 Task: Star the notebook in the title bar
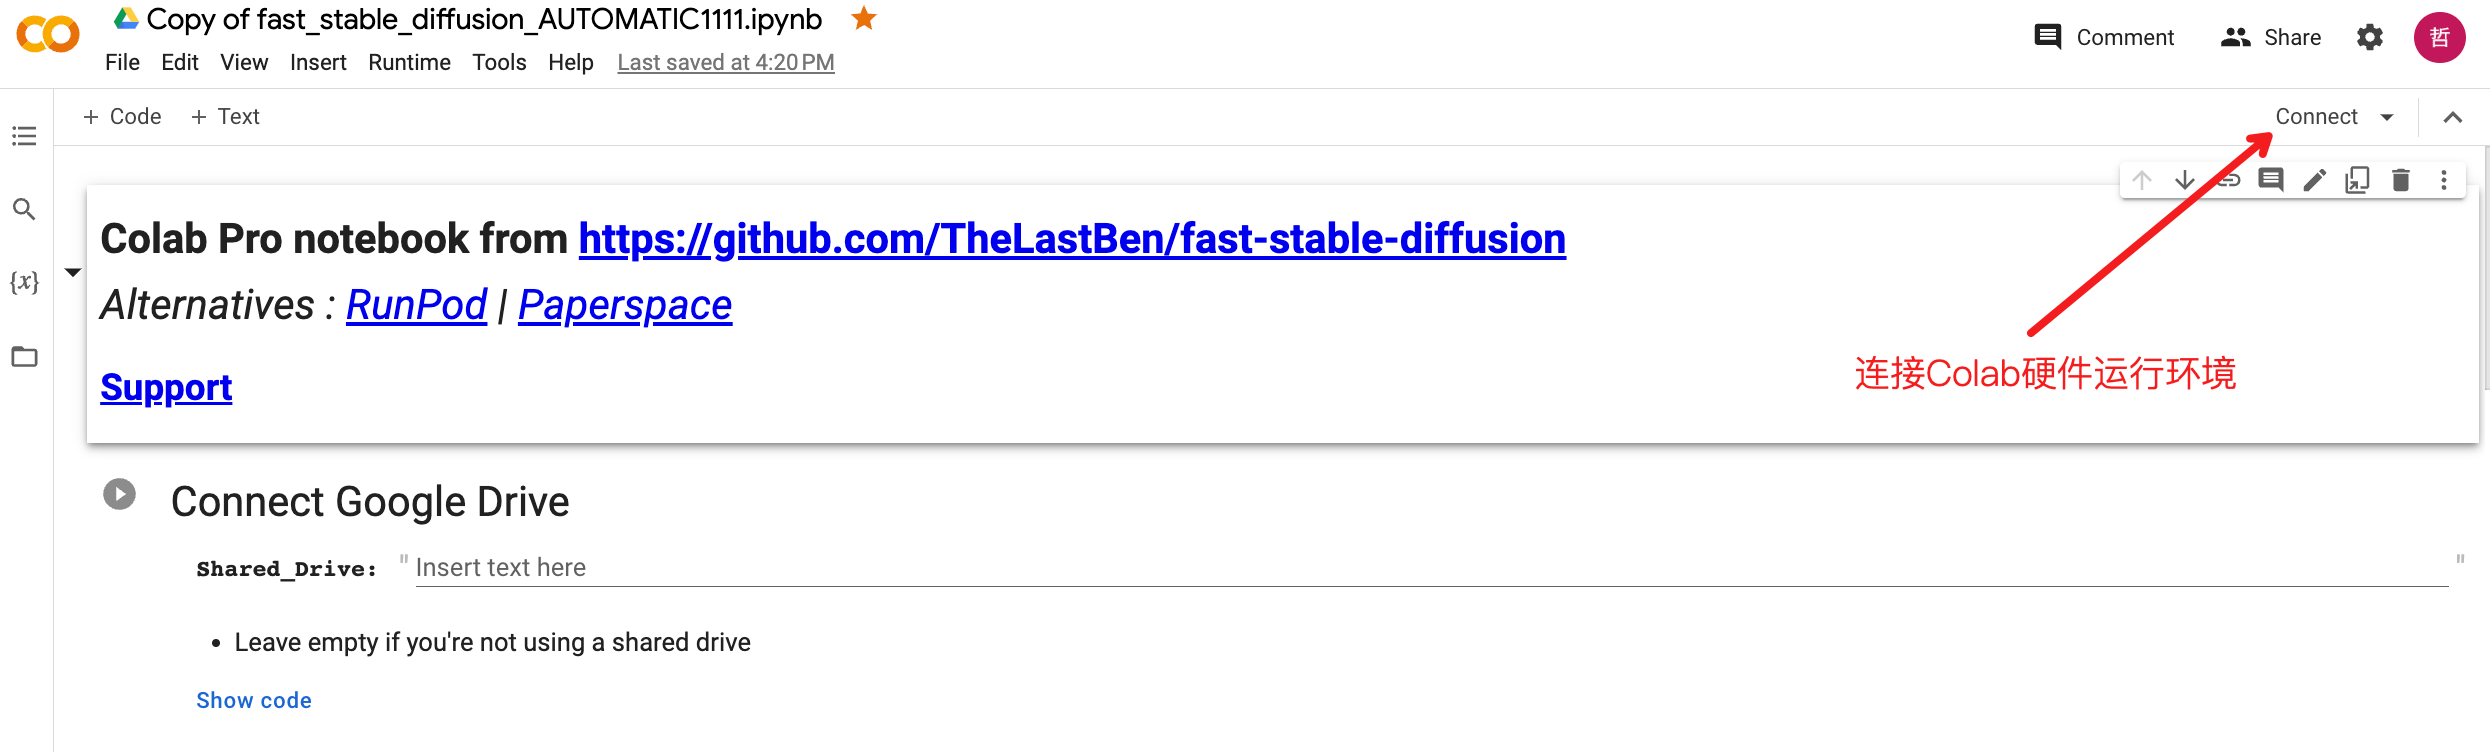pos(862,18)
